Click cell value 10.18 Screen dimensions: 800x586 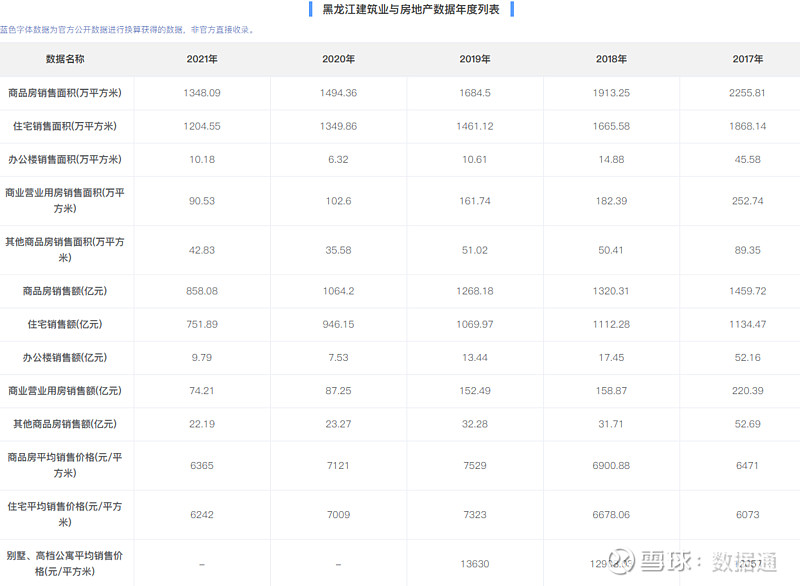(202, 159)
